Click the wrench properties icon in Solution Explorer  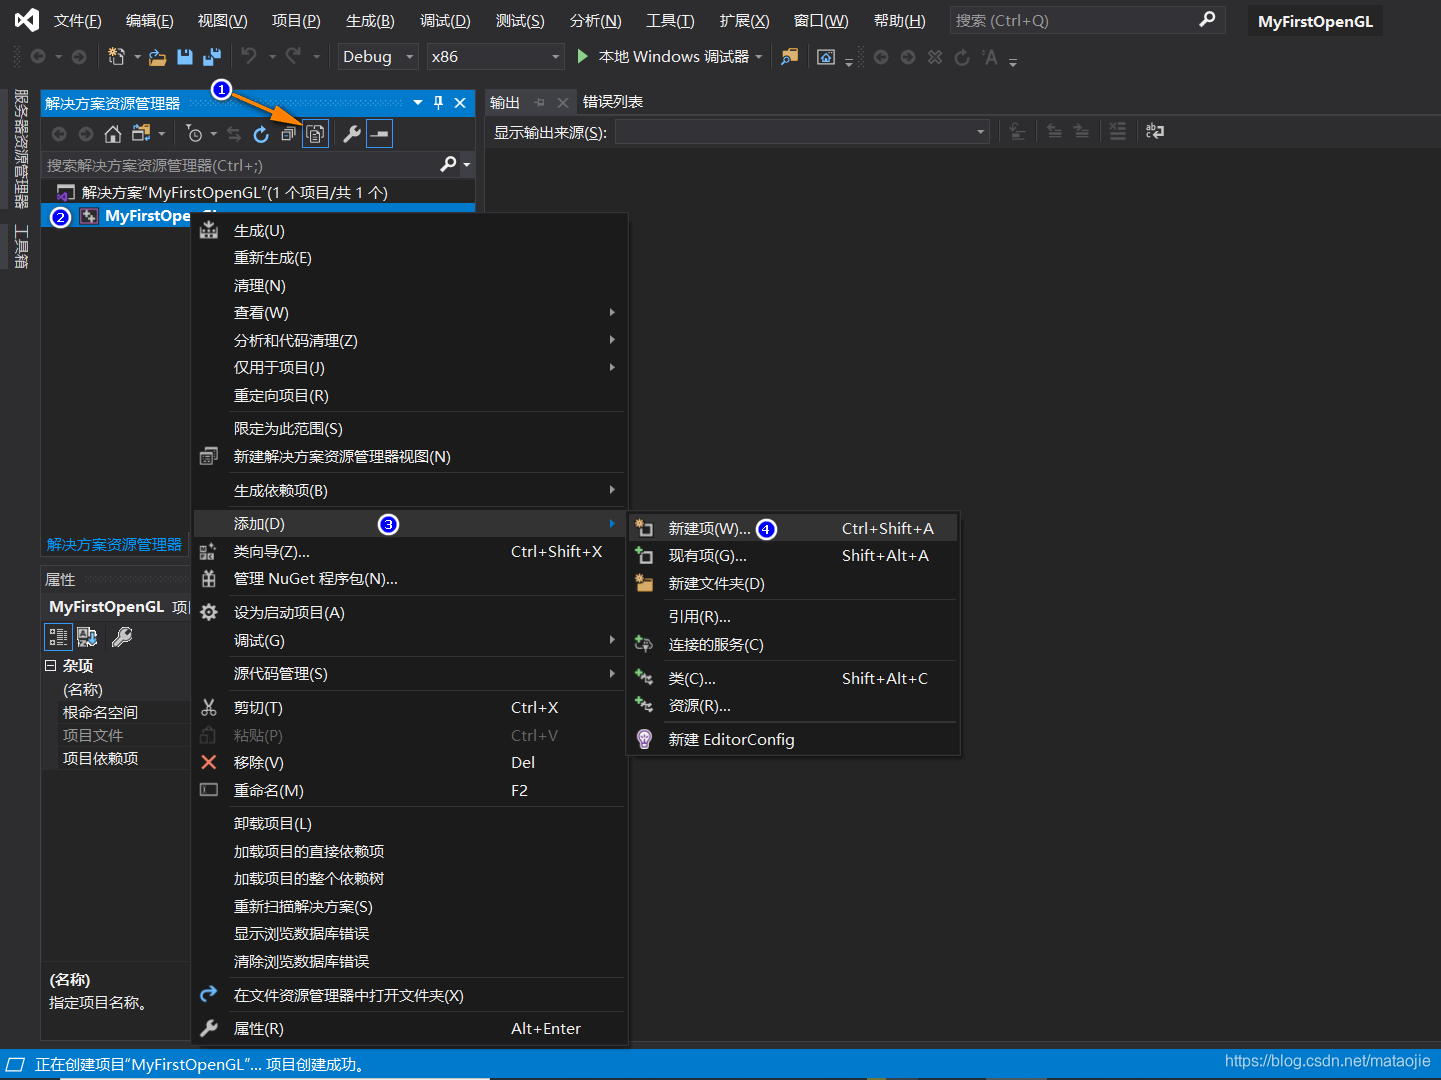352,134
